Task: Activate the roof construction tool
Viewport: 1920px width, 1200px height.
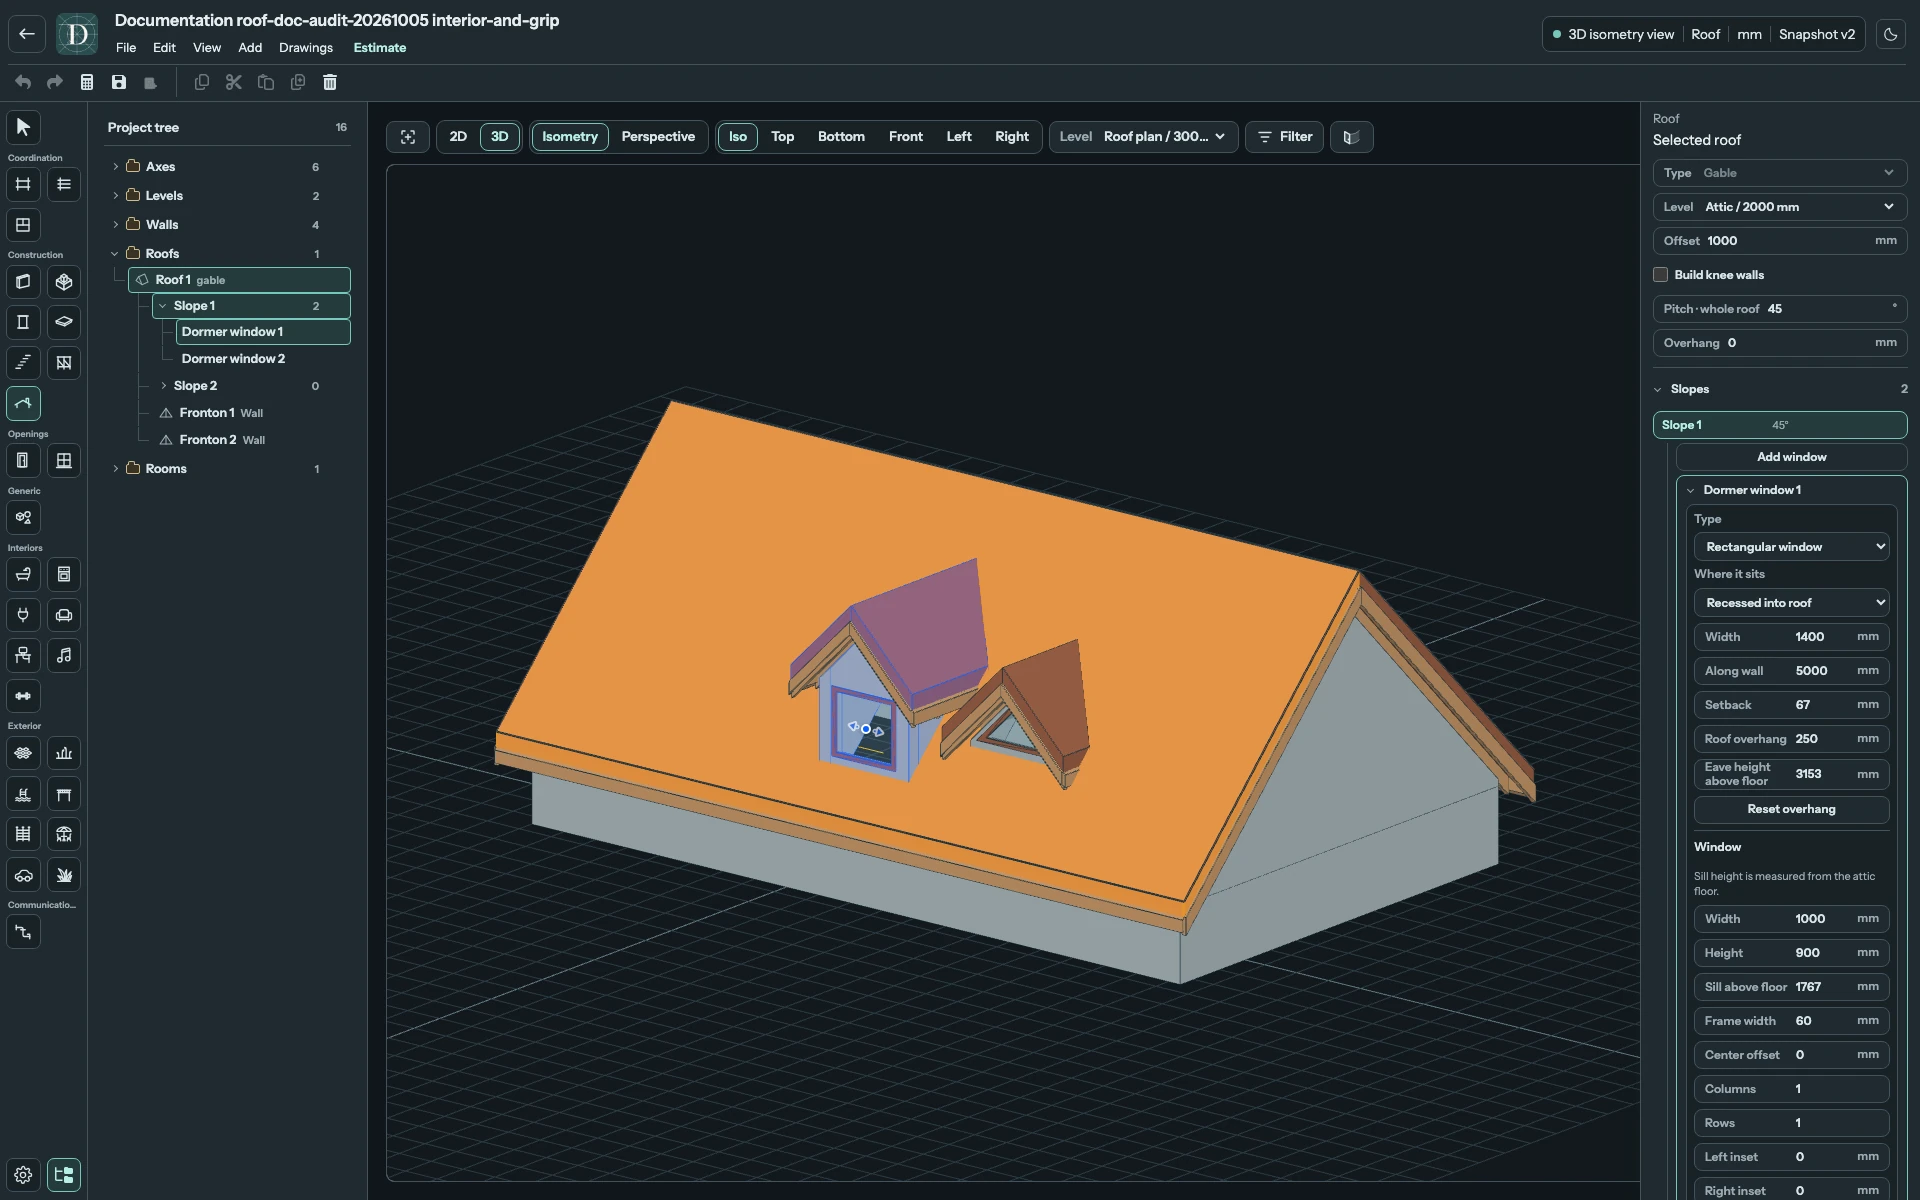Action: coord(24,403)
